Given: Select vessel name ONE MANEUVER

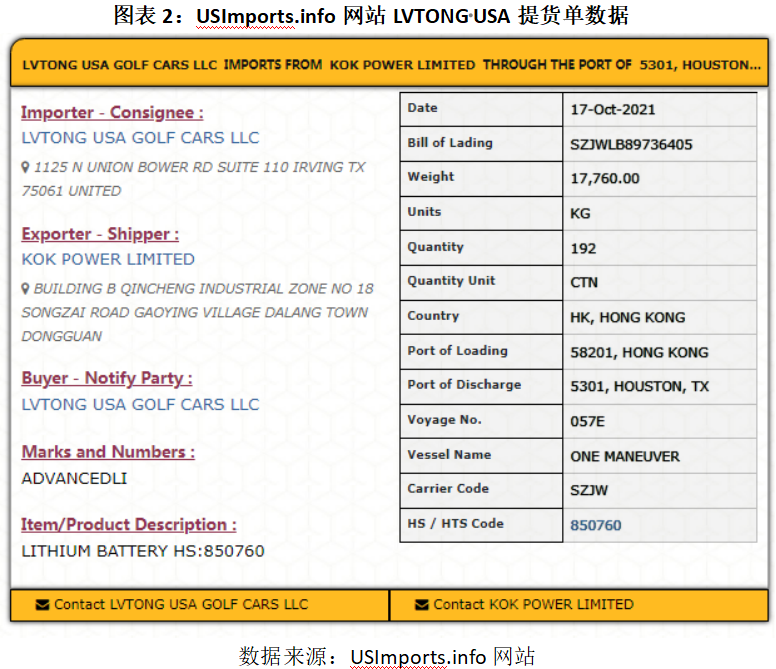Looking at the screenshot, I should [625, 456].
